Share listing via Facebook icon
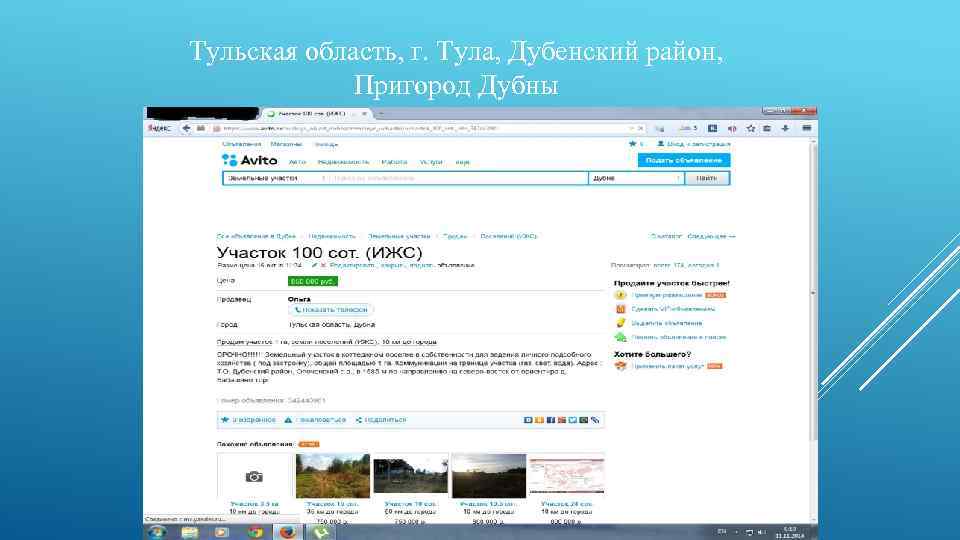This screenshot has height=540, width=960. (x=550, y=420)
